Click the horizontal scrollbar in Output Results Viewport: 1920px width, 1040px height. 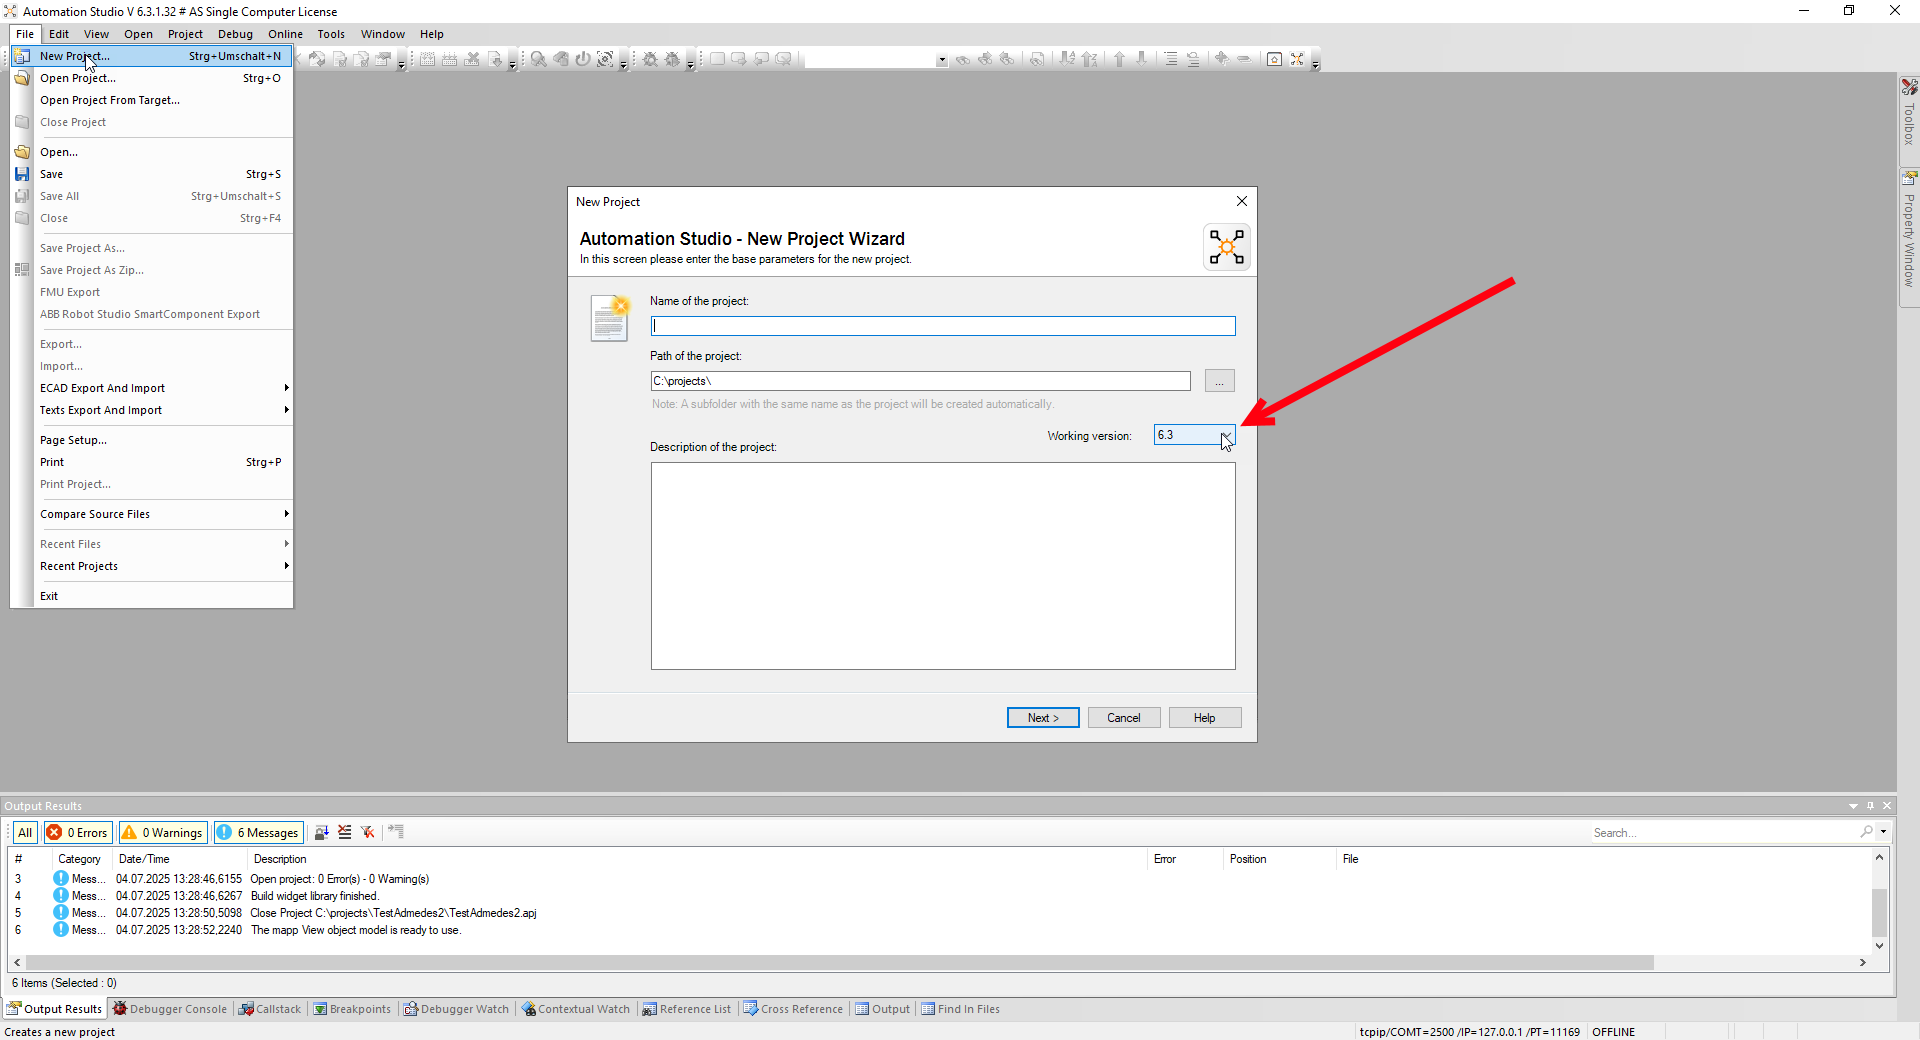840,962
